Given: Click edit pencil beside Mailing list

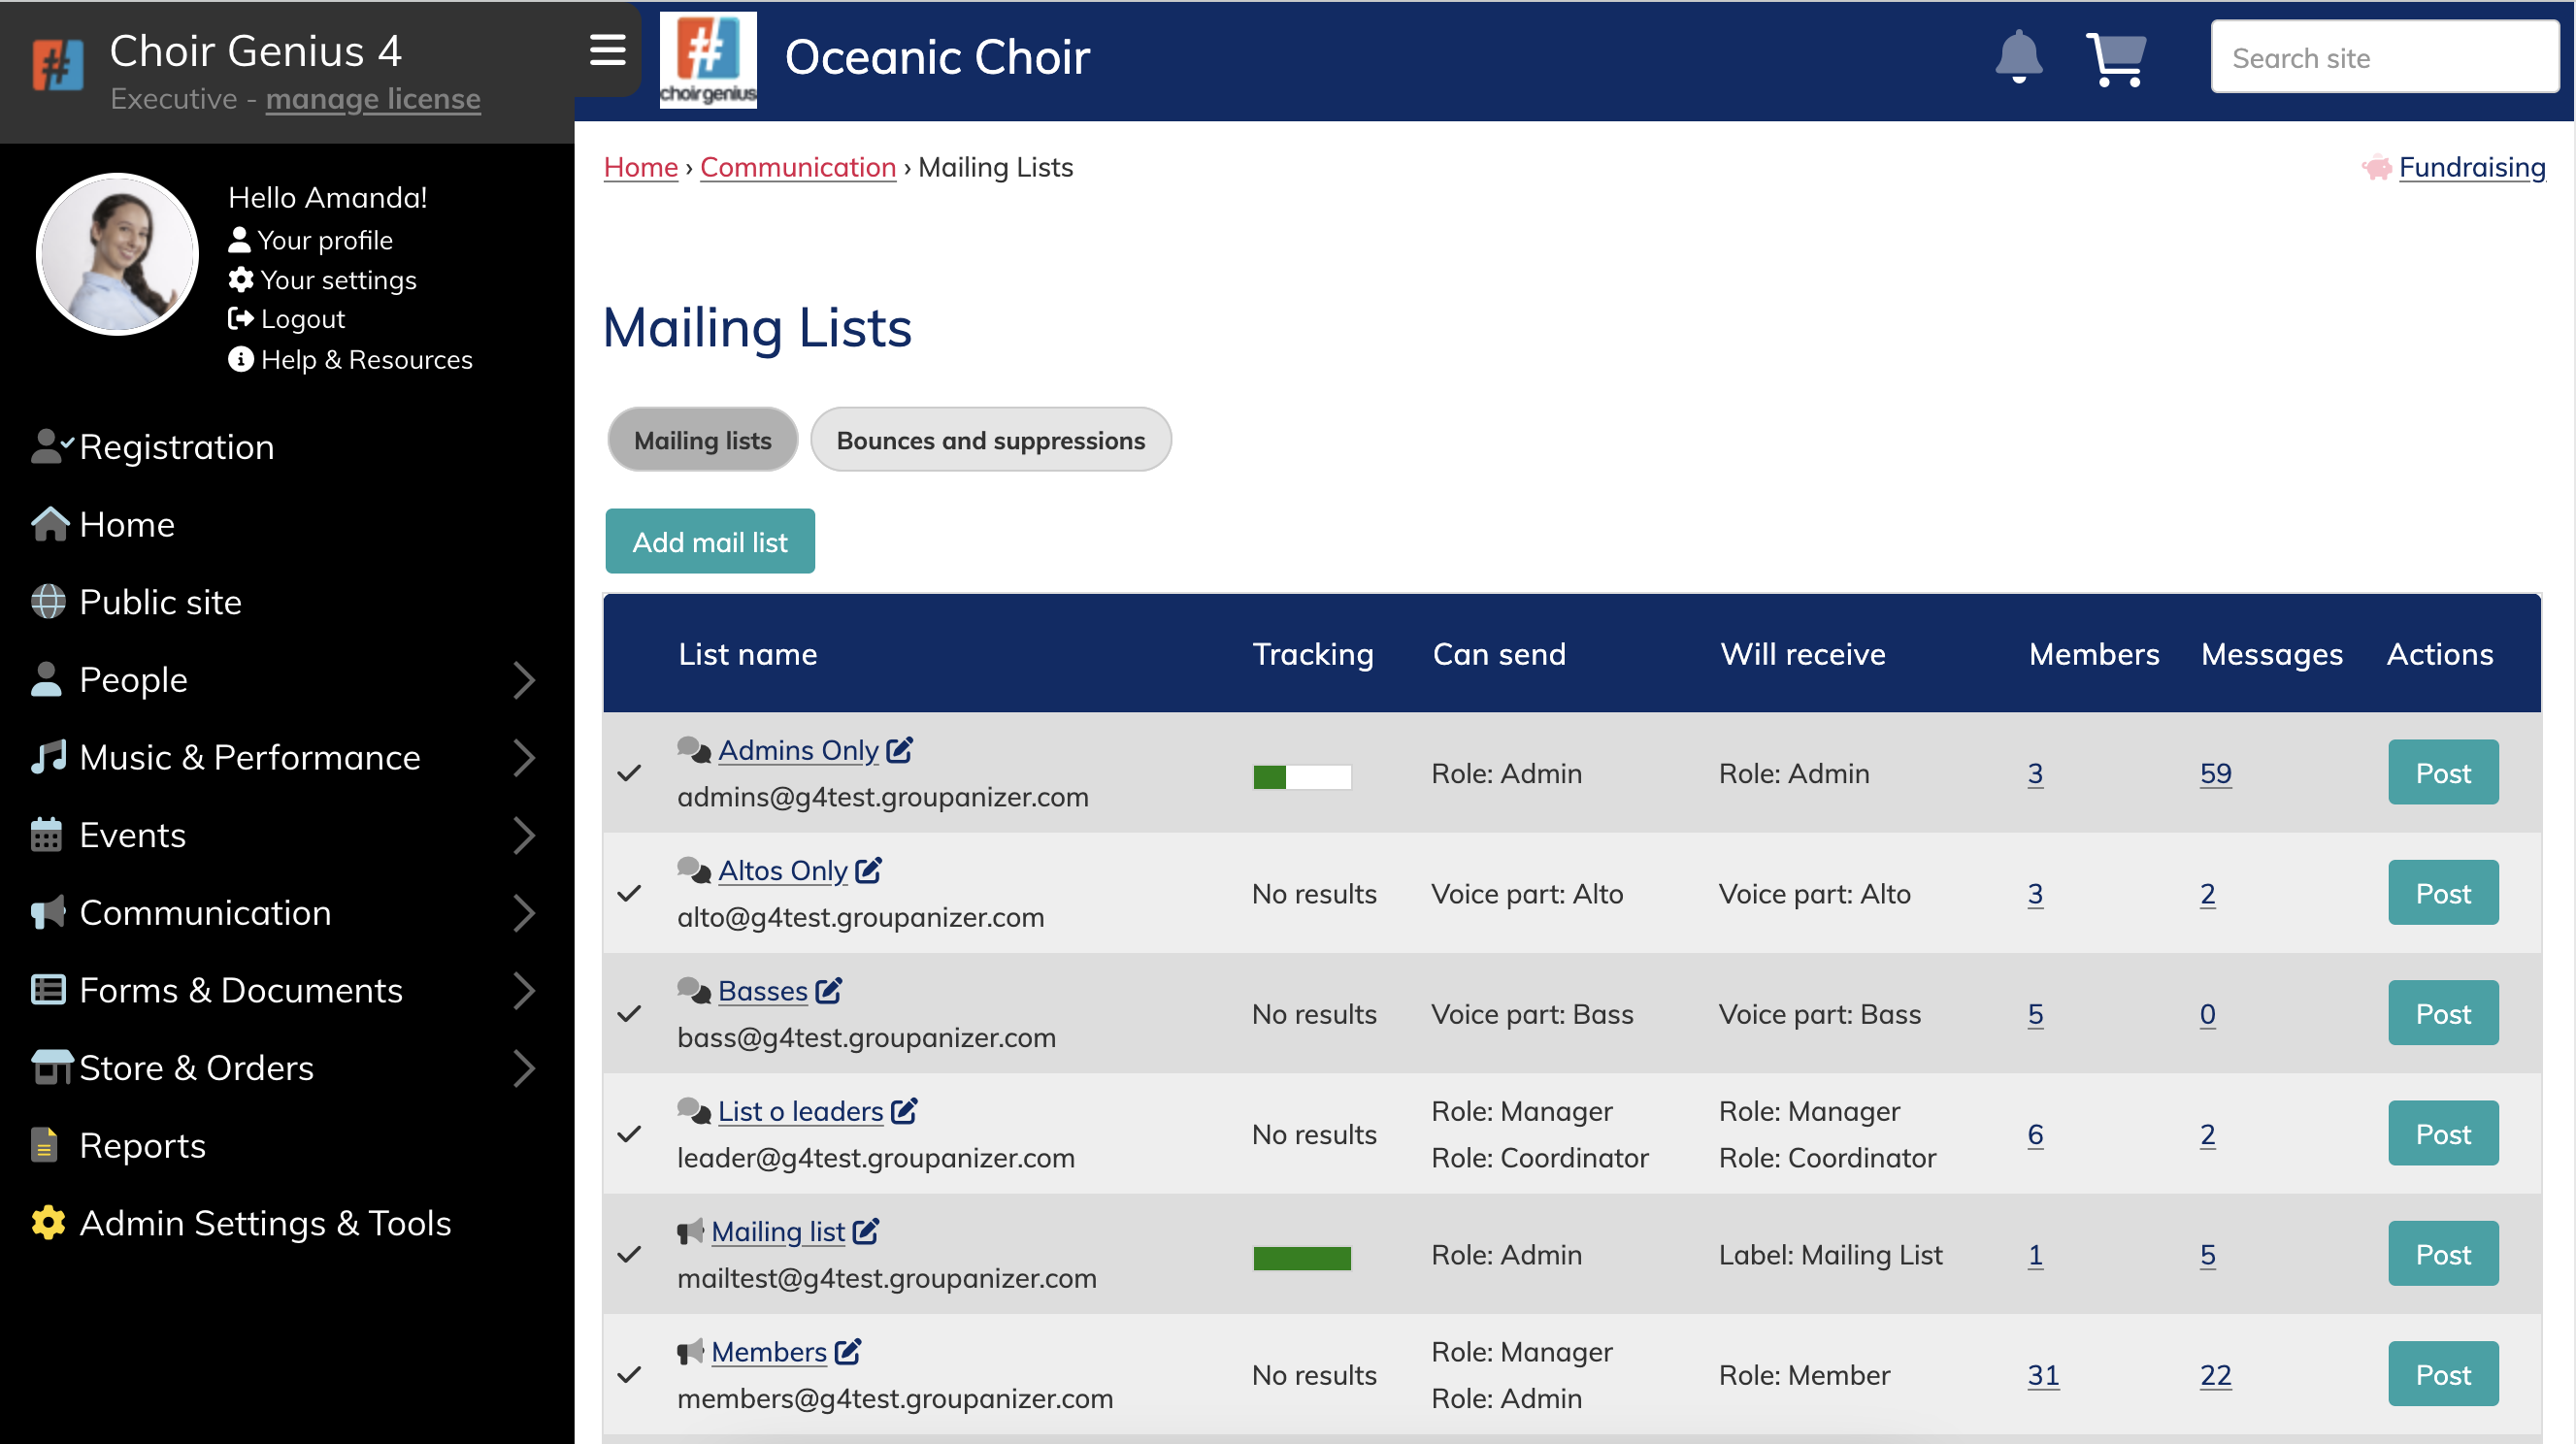Looking at the screenshot, I should point(866,1231).
